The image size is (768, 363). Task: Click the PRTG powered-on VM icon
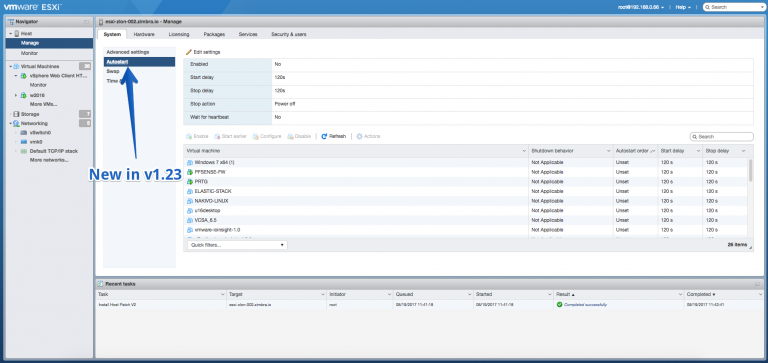(x=191, y=181)
